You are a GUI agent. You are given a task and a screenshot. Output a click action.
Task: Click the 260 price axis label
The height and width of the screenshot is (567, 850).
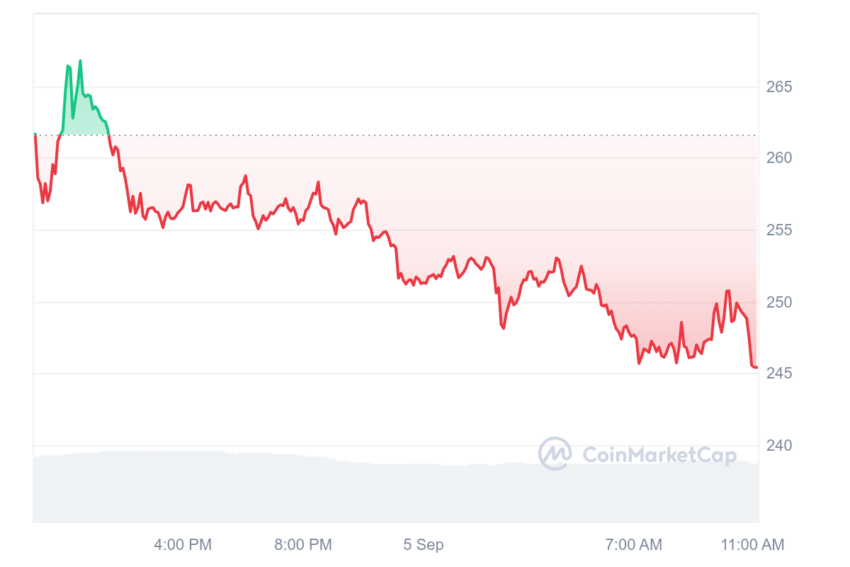(779, 158)
